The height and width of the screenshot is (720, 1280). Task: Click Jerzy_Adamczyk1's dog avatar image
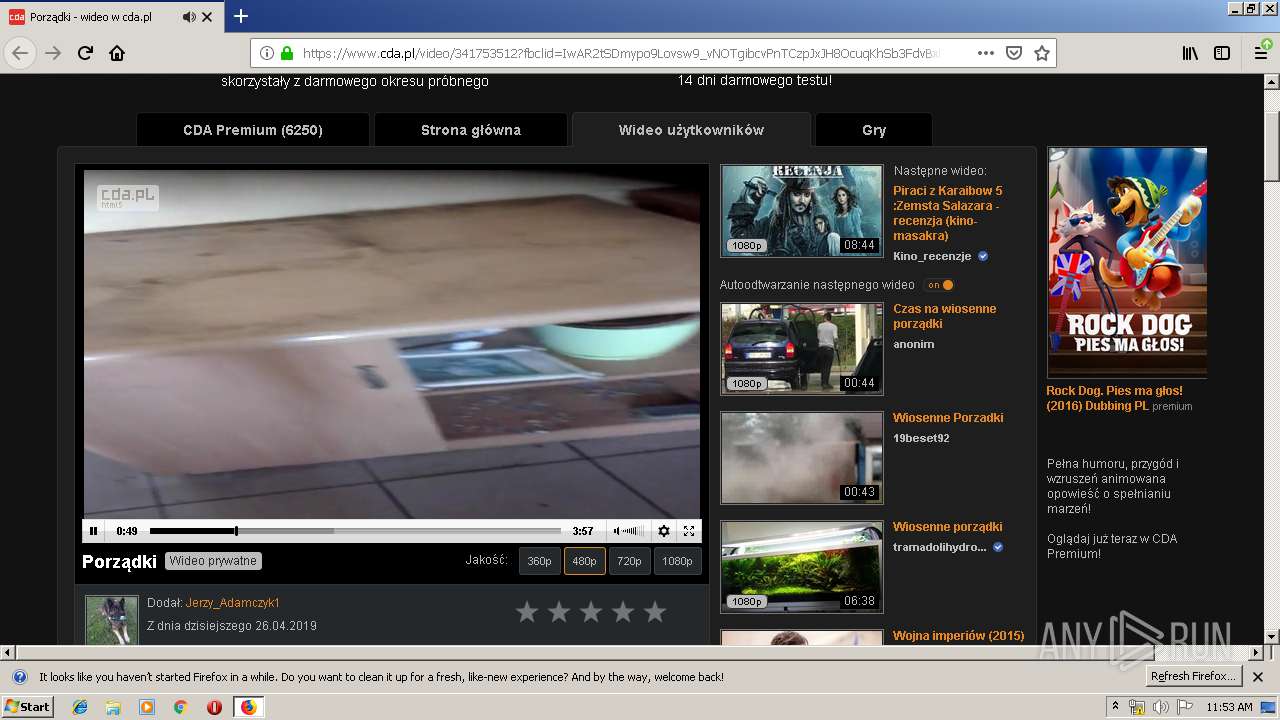pos(111,620)
